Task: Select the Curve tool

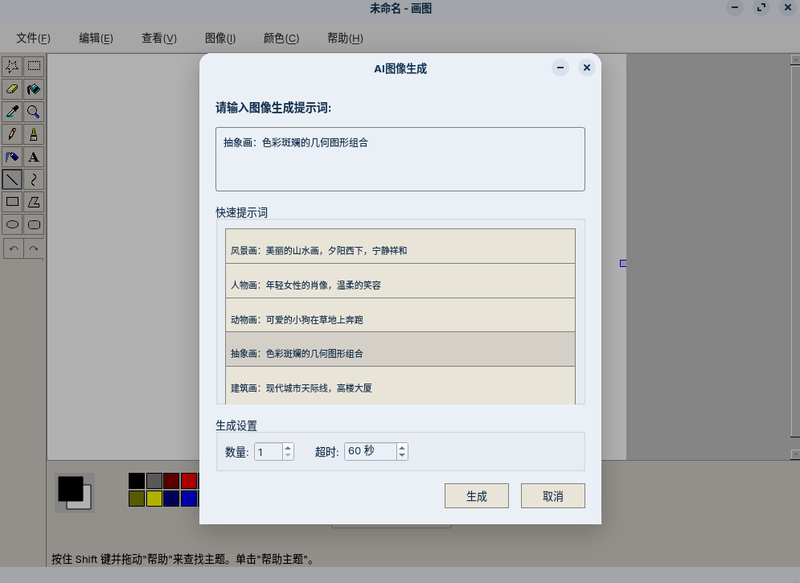Action: (34, 180)
